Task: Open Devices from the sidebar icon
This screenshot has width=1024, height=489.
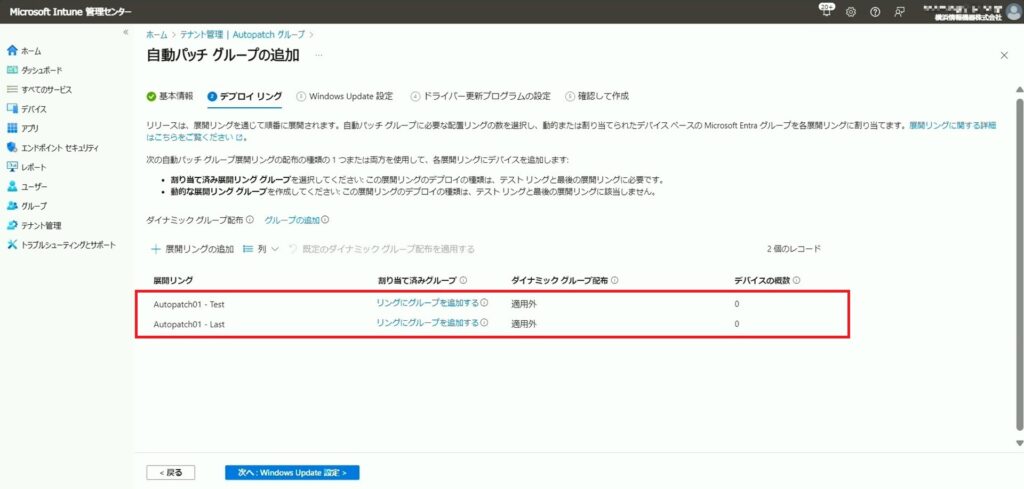Action: tap(12, 109)
